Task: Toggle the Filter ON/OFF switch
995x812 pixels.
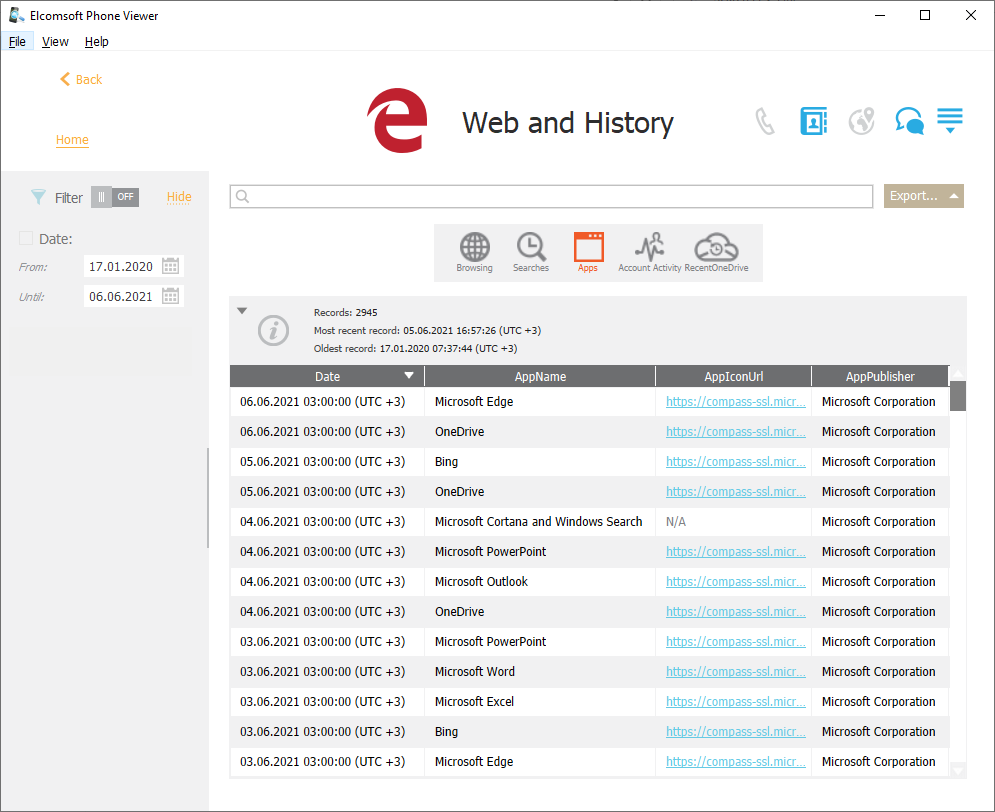Action: (x=115, y=197)
